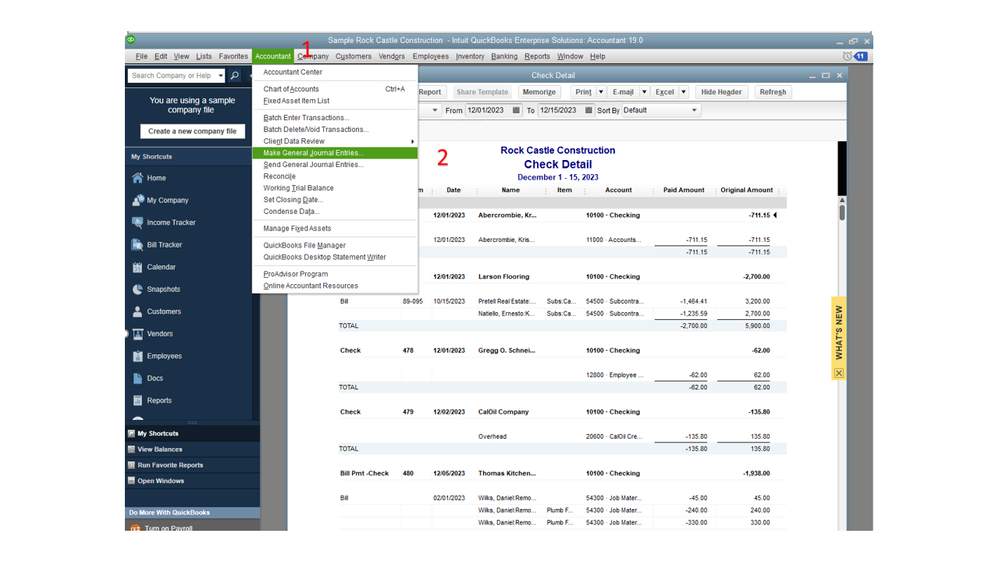The image size is (999, 562).
Task: Click the reminders alarm clock icon
Action: (847, 57)
